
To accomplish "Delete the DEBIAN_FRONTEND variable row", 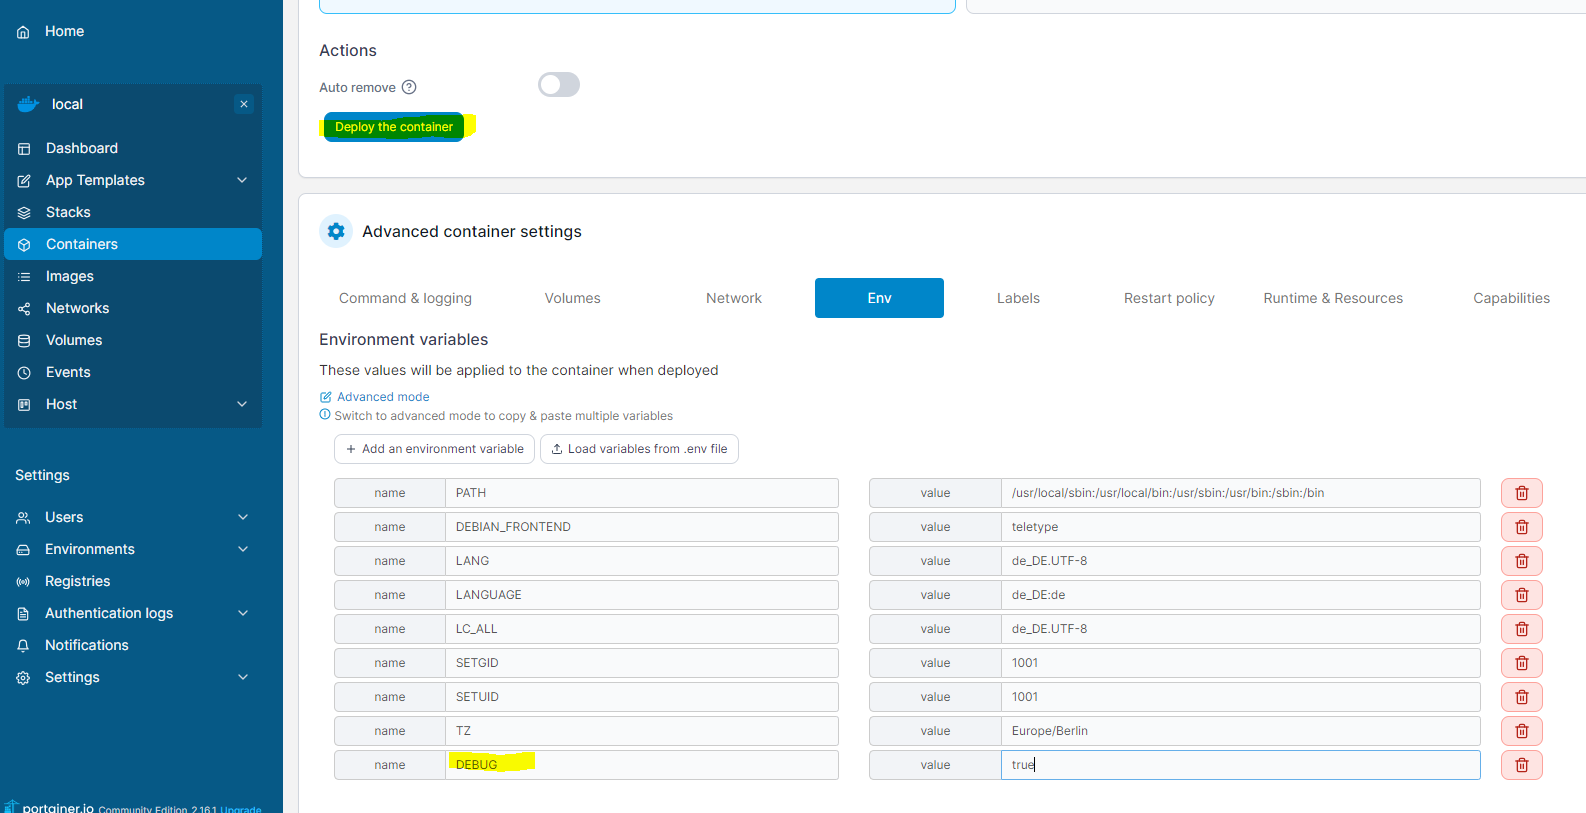I will coord(1522,527).
